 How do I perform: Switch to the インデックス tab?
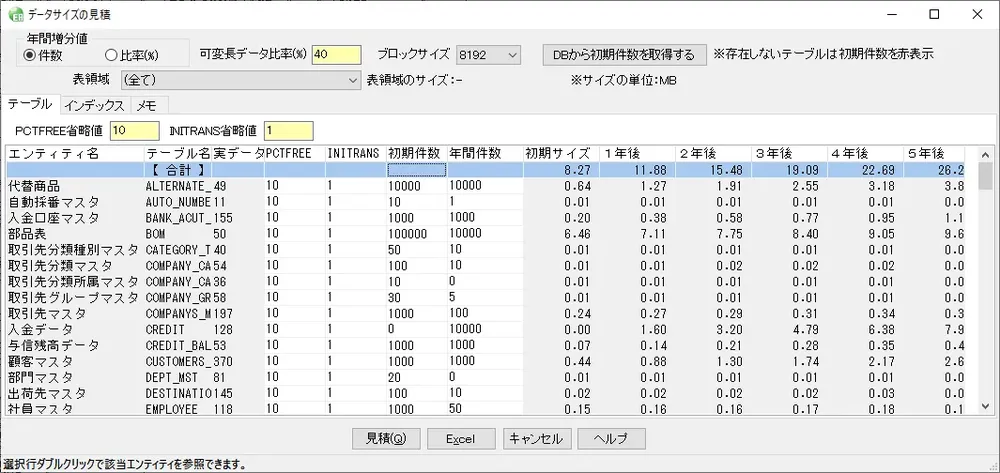pos(94,105)
